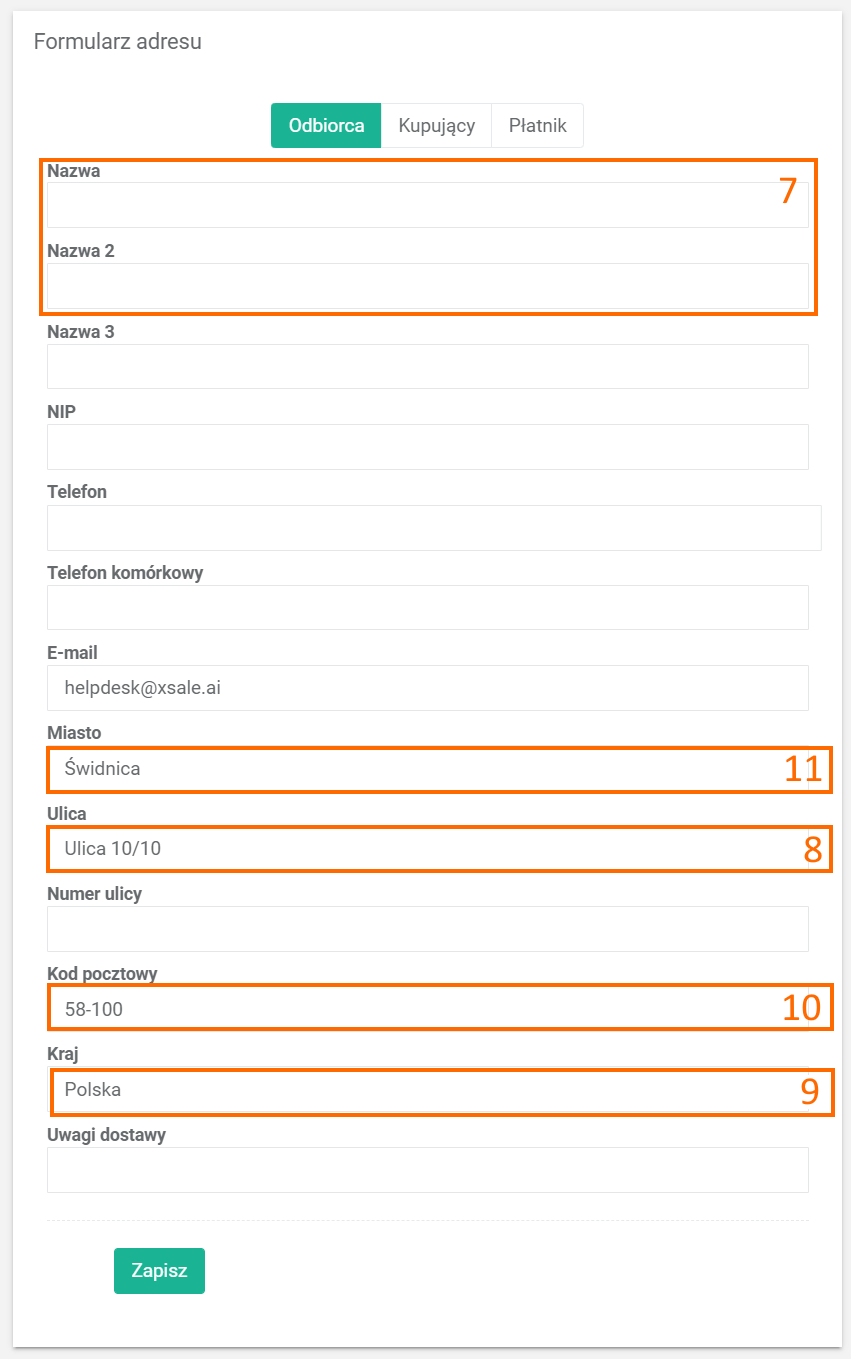This screenshot has height=1359, width=851.
Task: Select the empty Numer ulicy field
Action: (x=427, y=929)
